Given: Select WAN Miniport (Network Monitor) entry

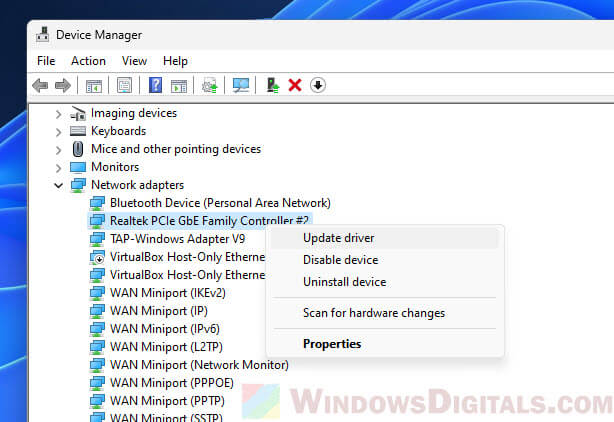Looking at the screenshot, I should pos(199,365).
